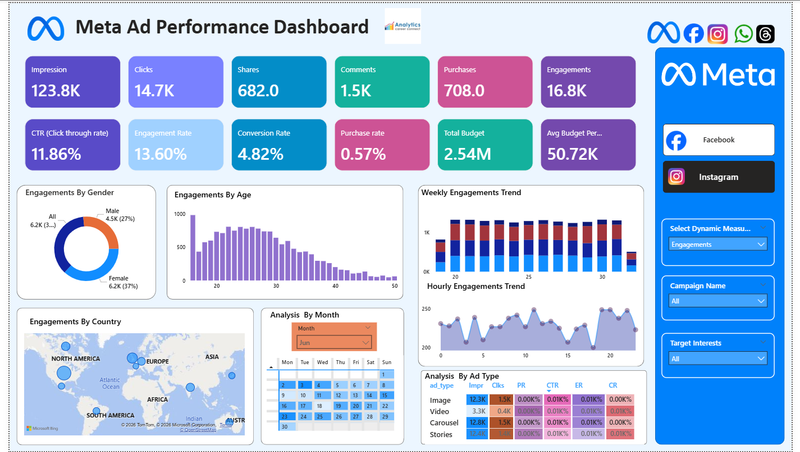Select the Comments 1.5K card
Image resolution: width=800 pixels, height=452 pixels.
click(382, 82)
